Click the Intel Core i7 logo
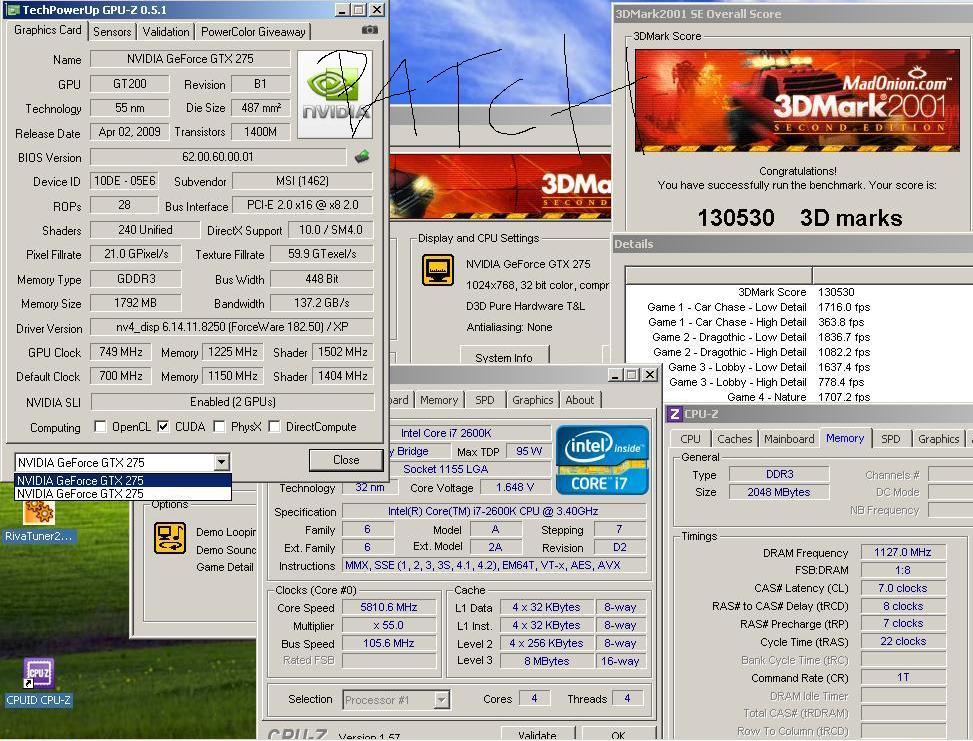Screen dimensions: 973x741 point(601,458)
